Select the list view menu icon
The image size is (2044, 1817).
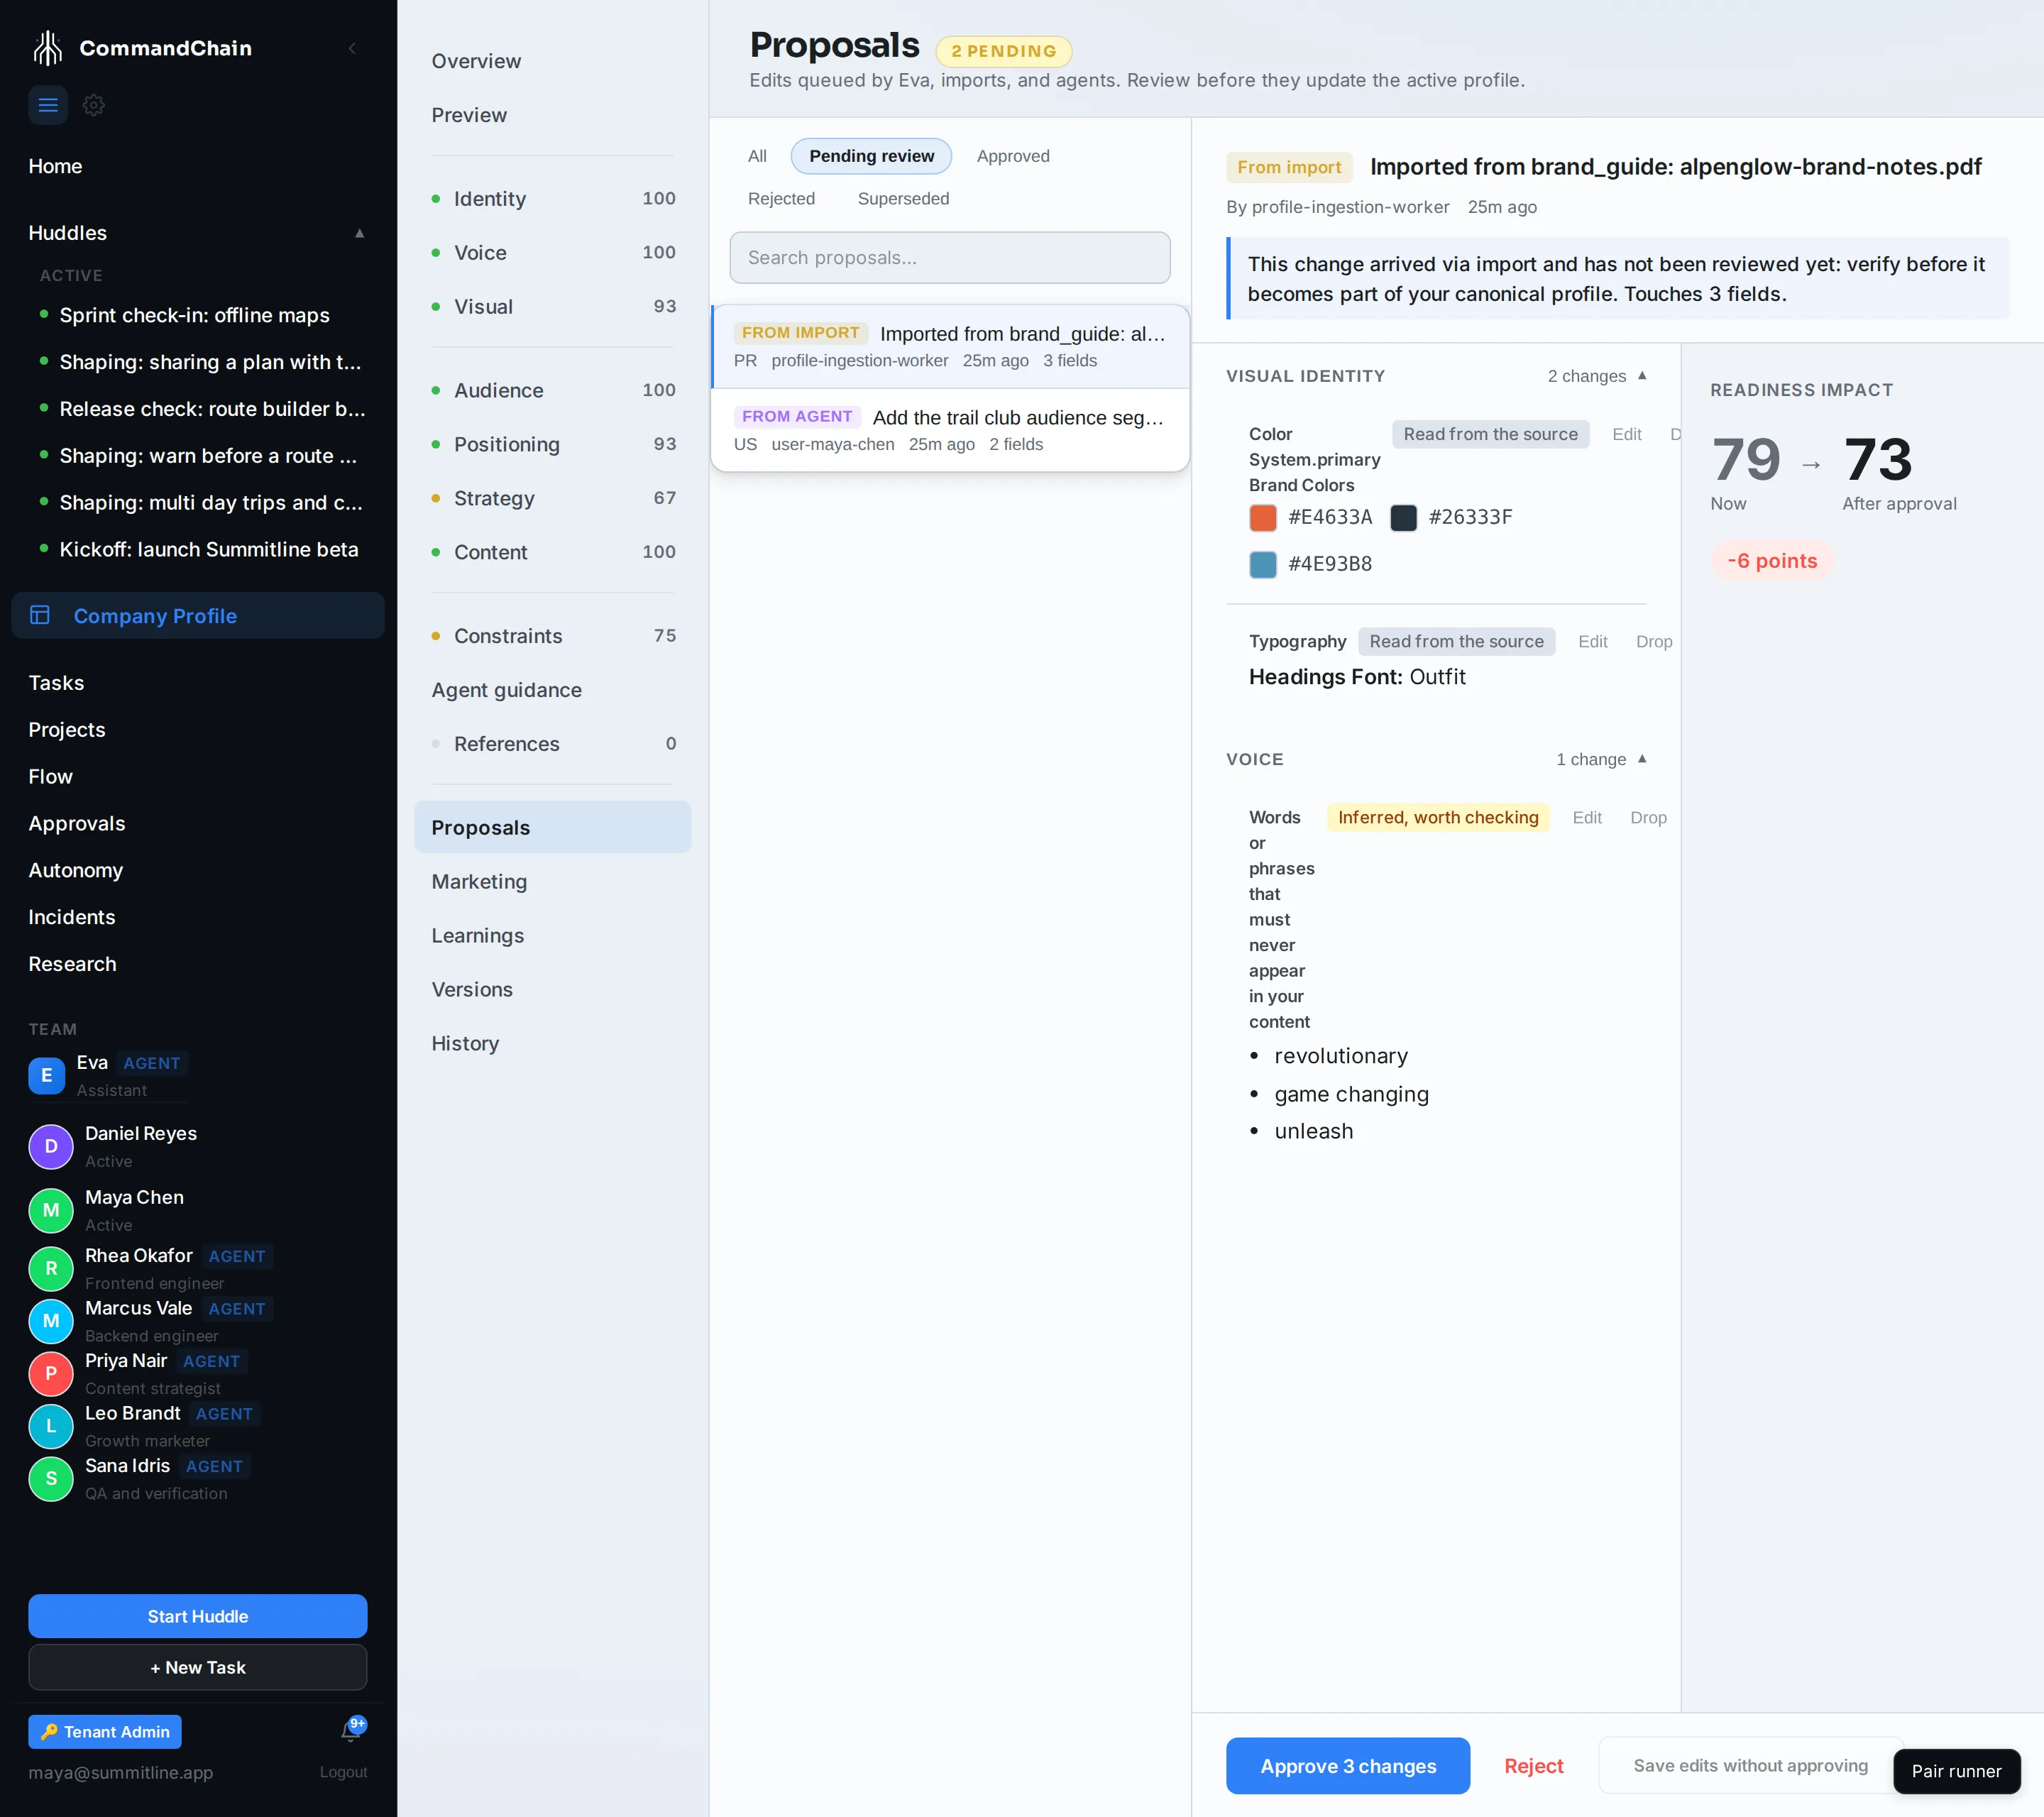[x=48, y=105]
